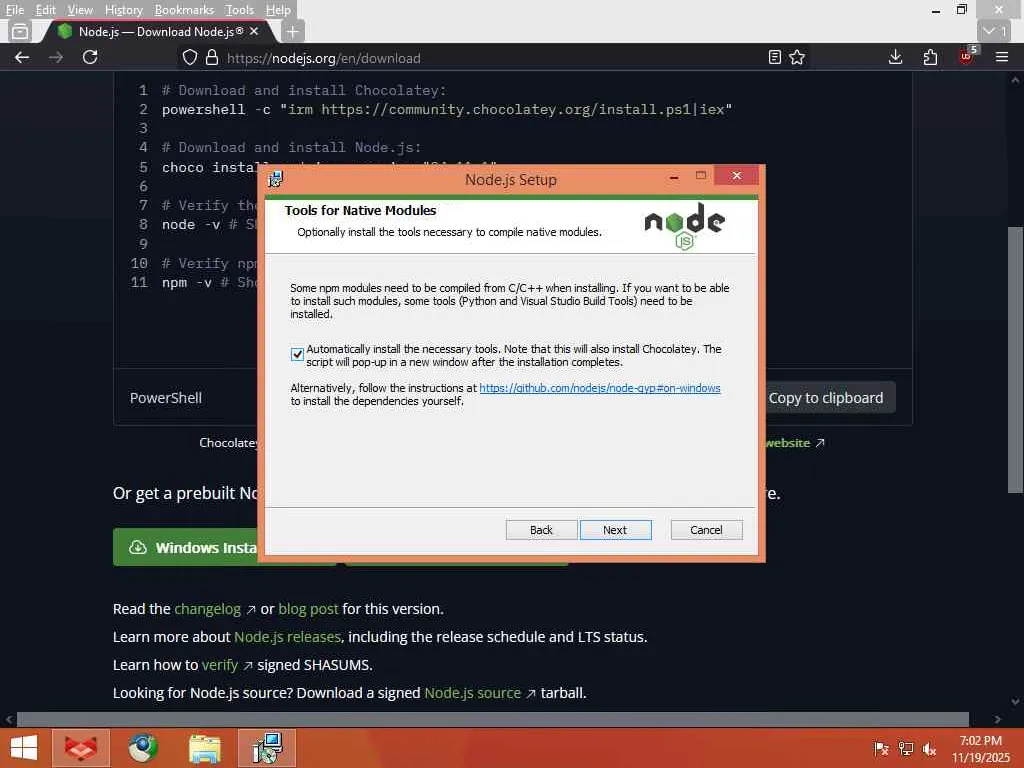This screenshot has width=1024, height=768.
Task: Open the File menu
Action: pyautogui.click(x=14, y=10)
